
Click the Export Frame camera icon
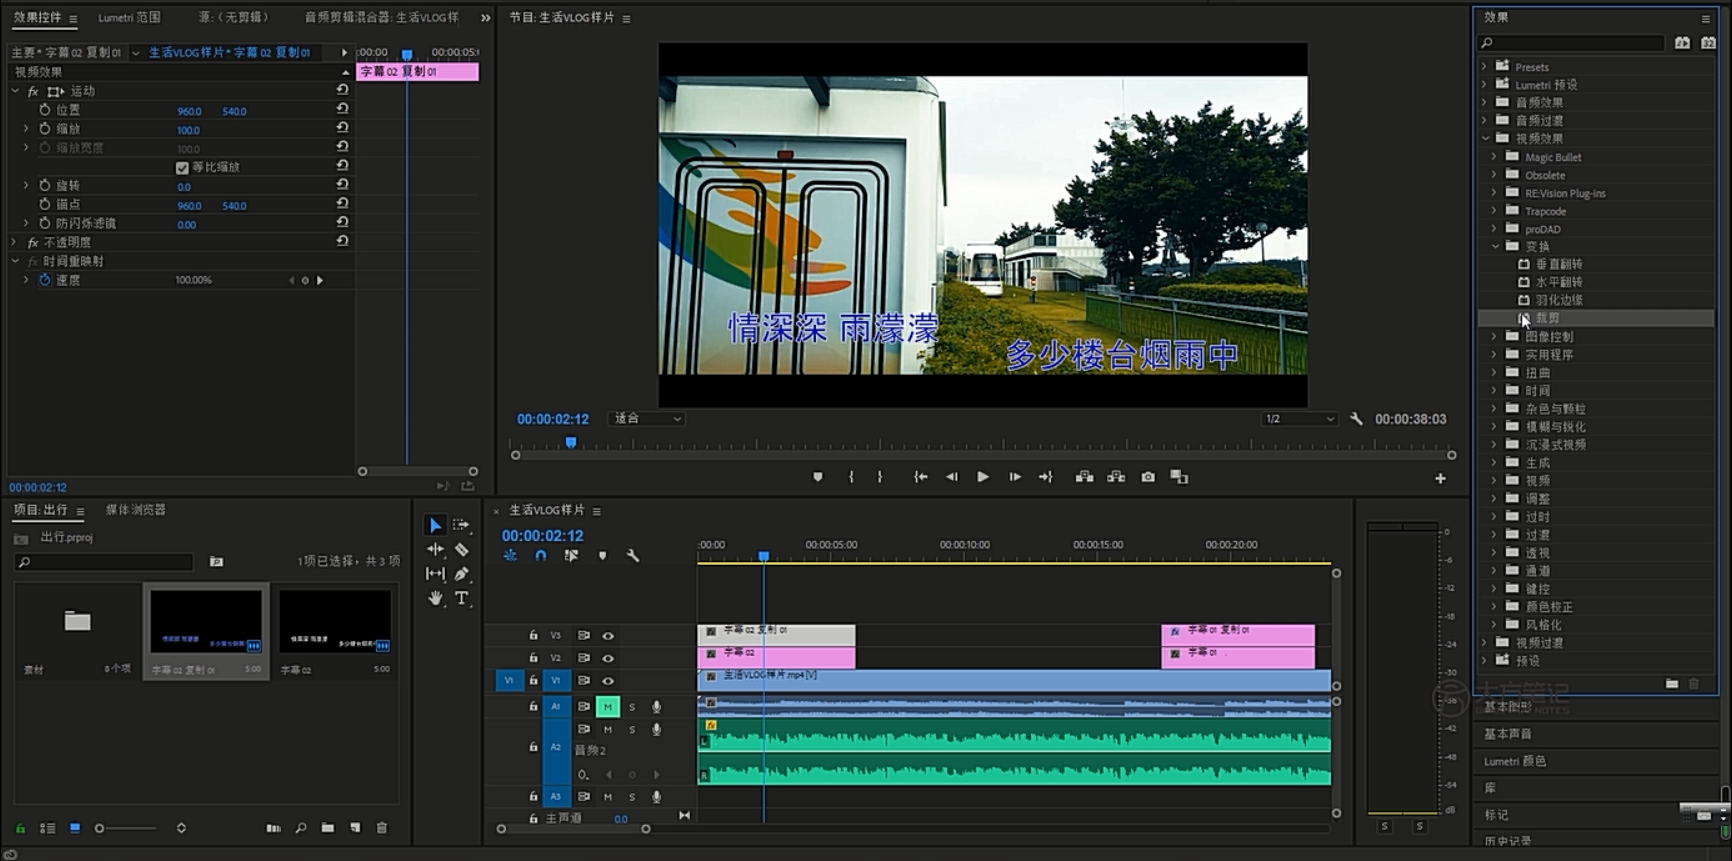pos(1148,477)
